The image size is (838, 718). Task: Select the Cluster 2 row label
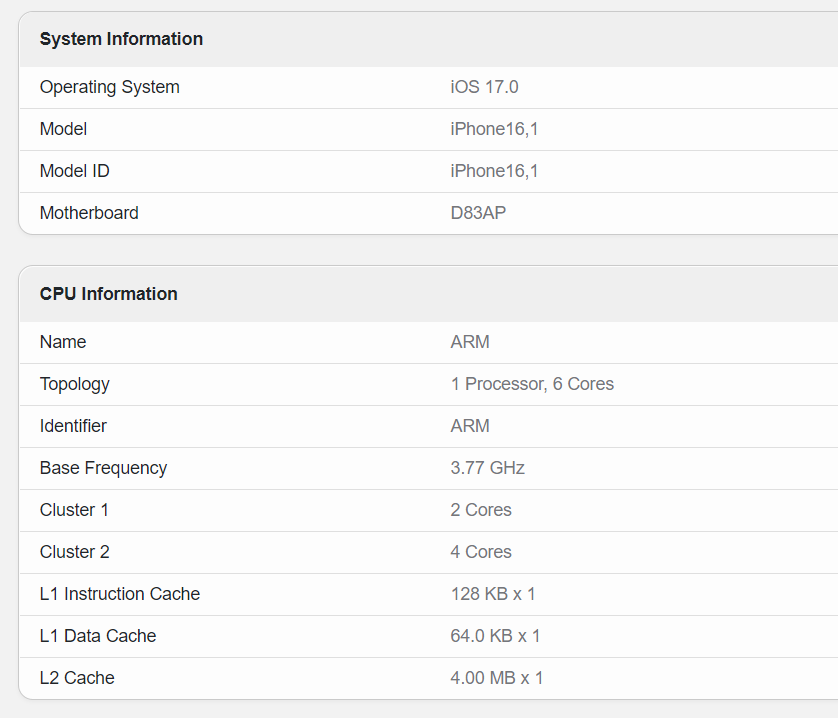[x=74, y=552]
